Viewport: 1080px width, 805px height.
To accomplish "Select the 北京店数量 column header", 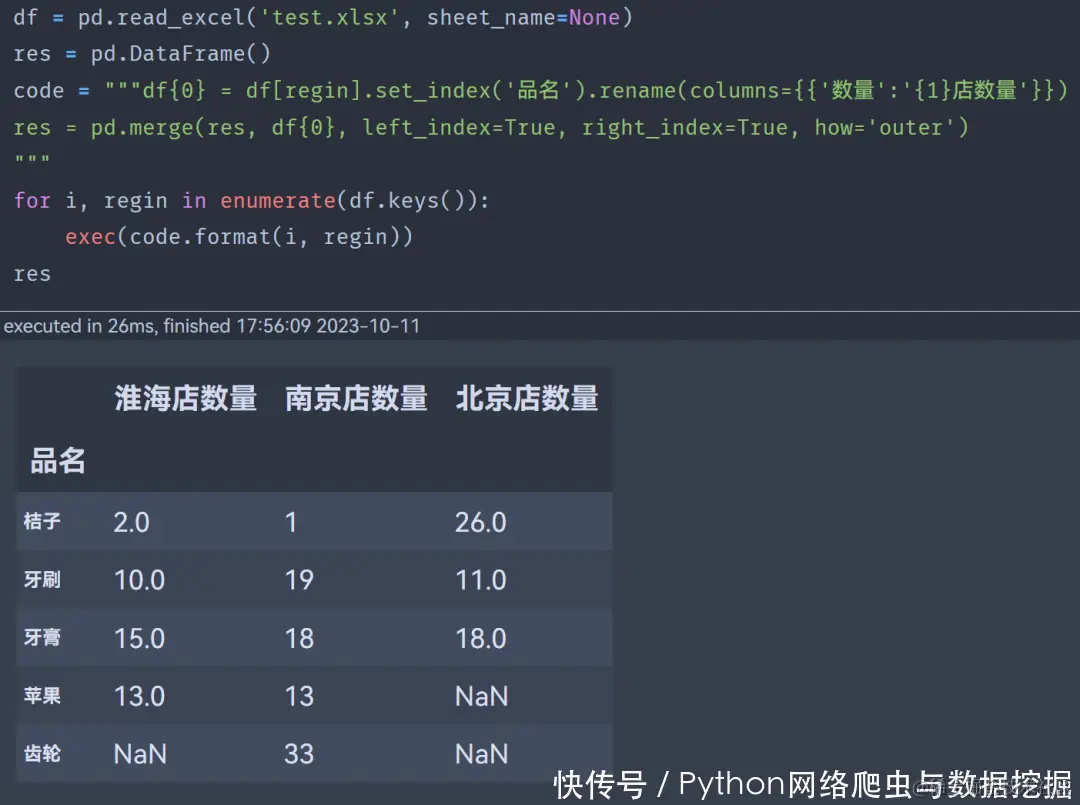I will point(527,398).
